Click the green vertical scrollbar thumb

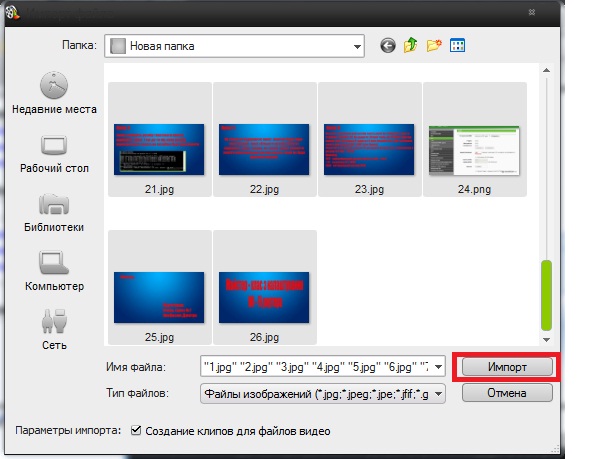click(546, 295)
